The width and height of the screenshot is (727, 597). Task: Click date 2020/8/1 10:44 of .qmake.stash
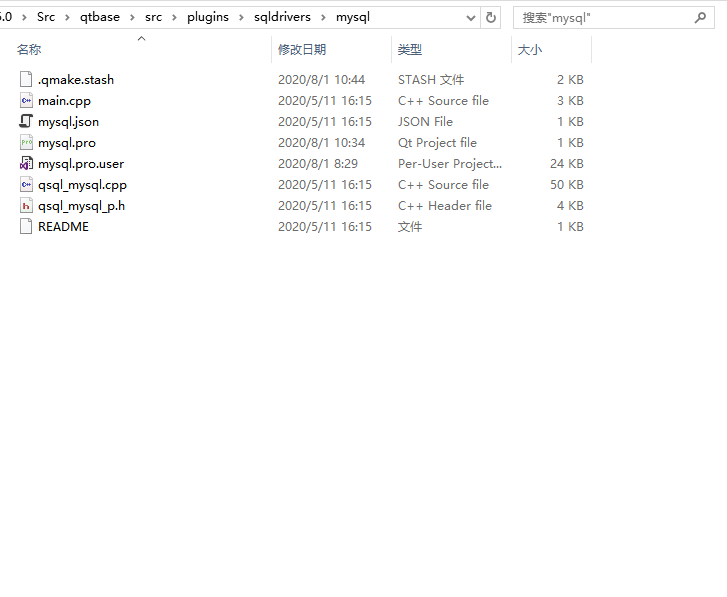(x=321, y=80)
